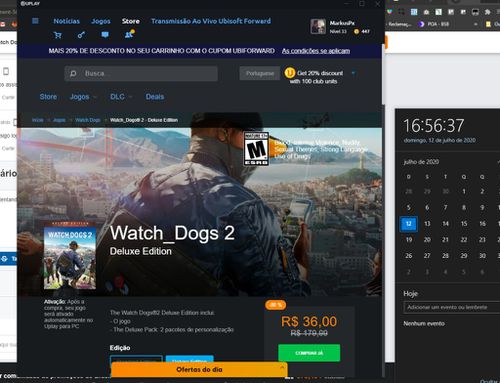Select the blue Deluxe Edition option

(x=190, y=359)
